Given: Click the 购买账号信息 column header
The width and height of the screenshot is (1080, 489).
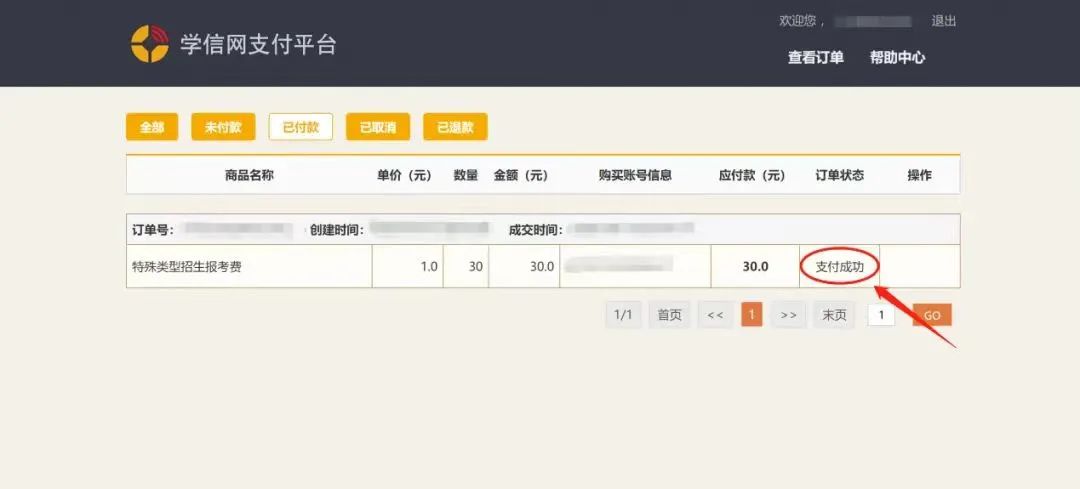Looking at the screenshot, I should tap(635, 175).
